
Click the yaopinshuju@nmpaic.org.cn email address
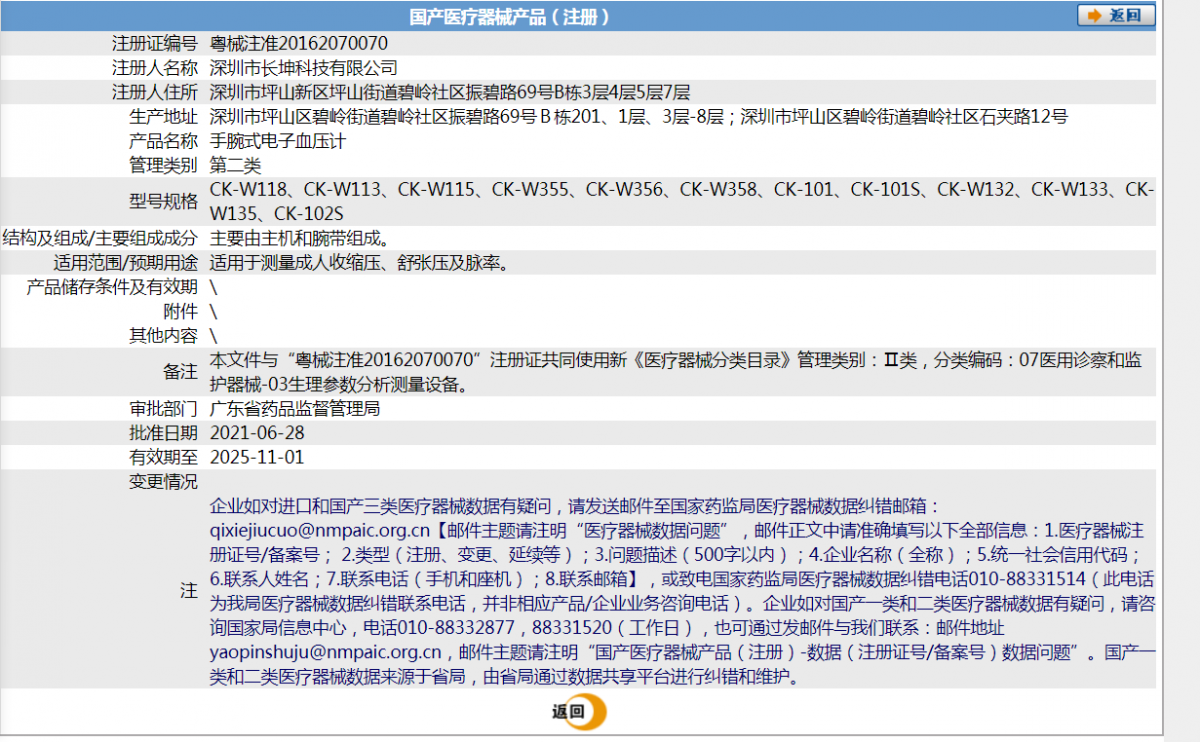[325, 652]
